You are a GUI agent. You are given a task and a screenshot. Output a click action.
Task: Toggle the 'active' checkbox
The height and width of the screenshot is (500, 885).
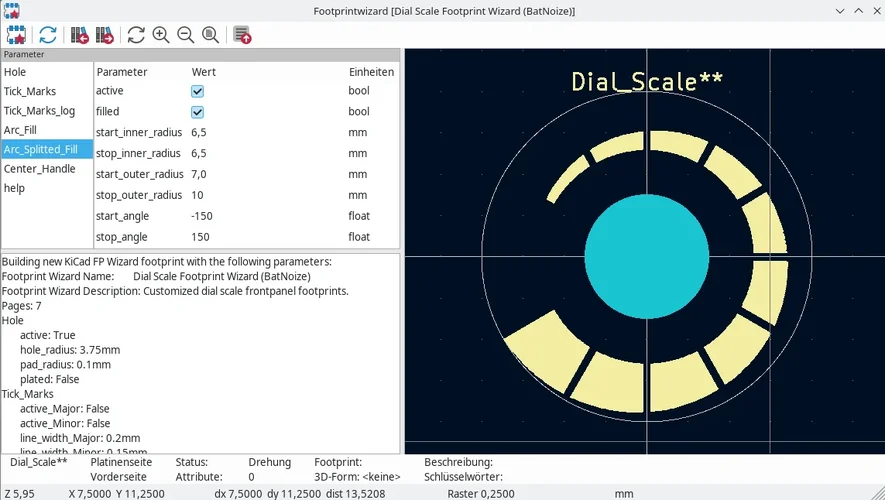(198, 91)
